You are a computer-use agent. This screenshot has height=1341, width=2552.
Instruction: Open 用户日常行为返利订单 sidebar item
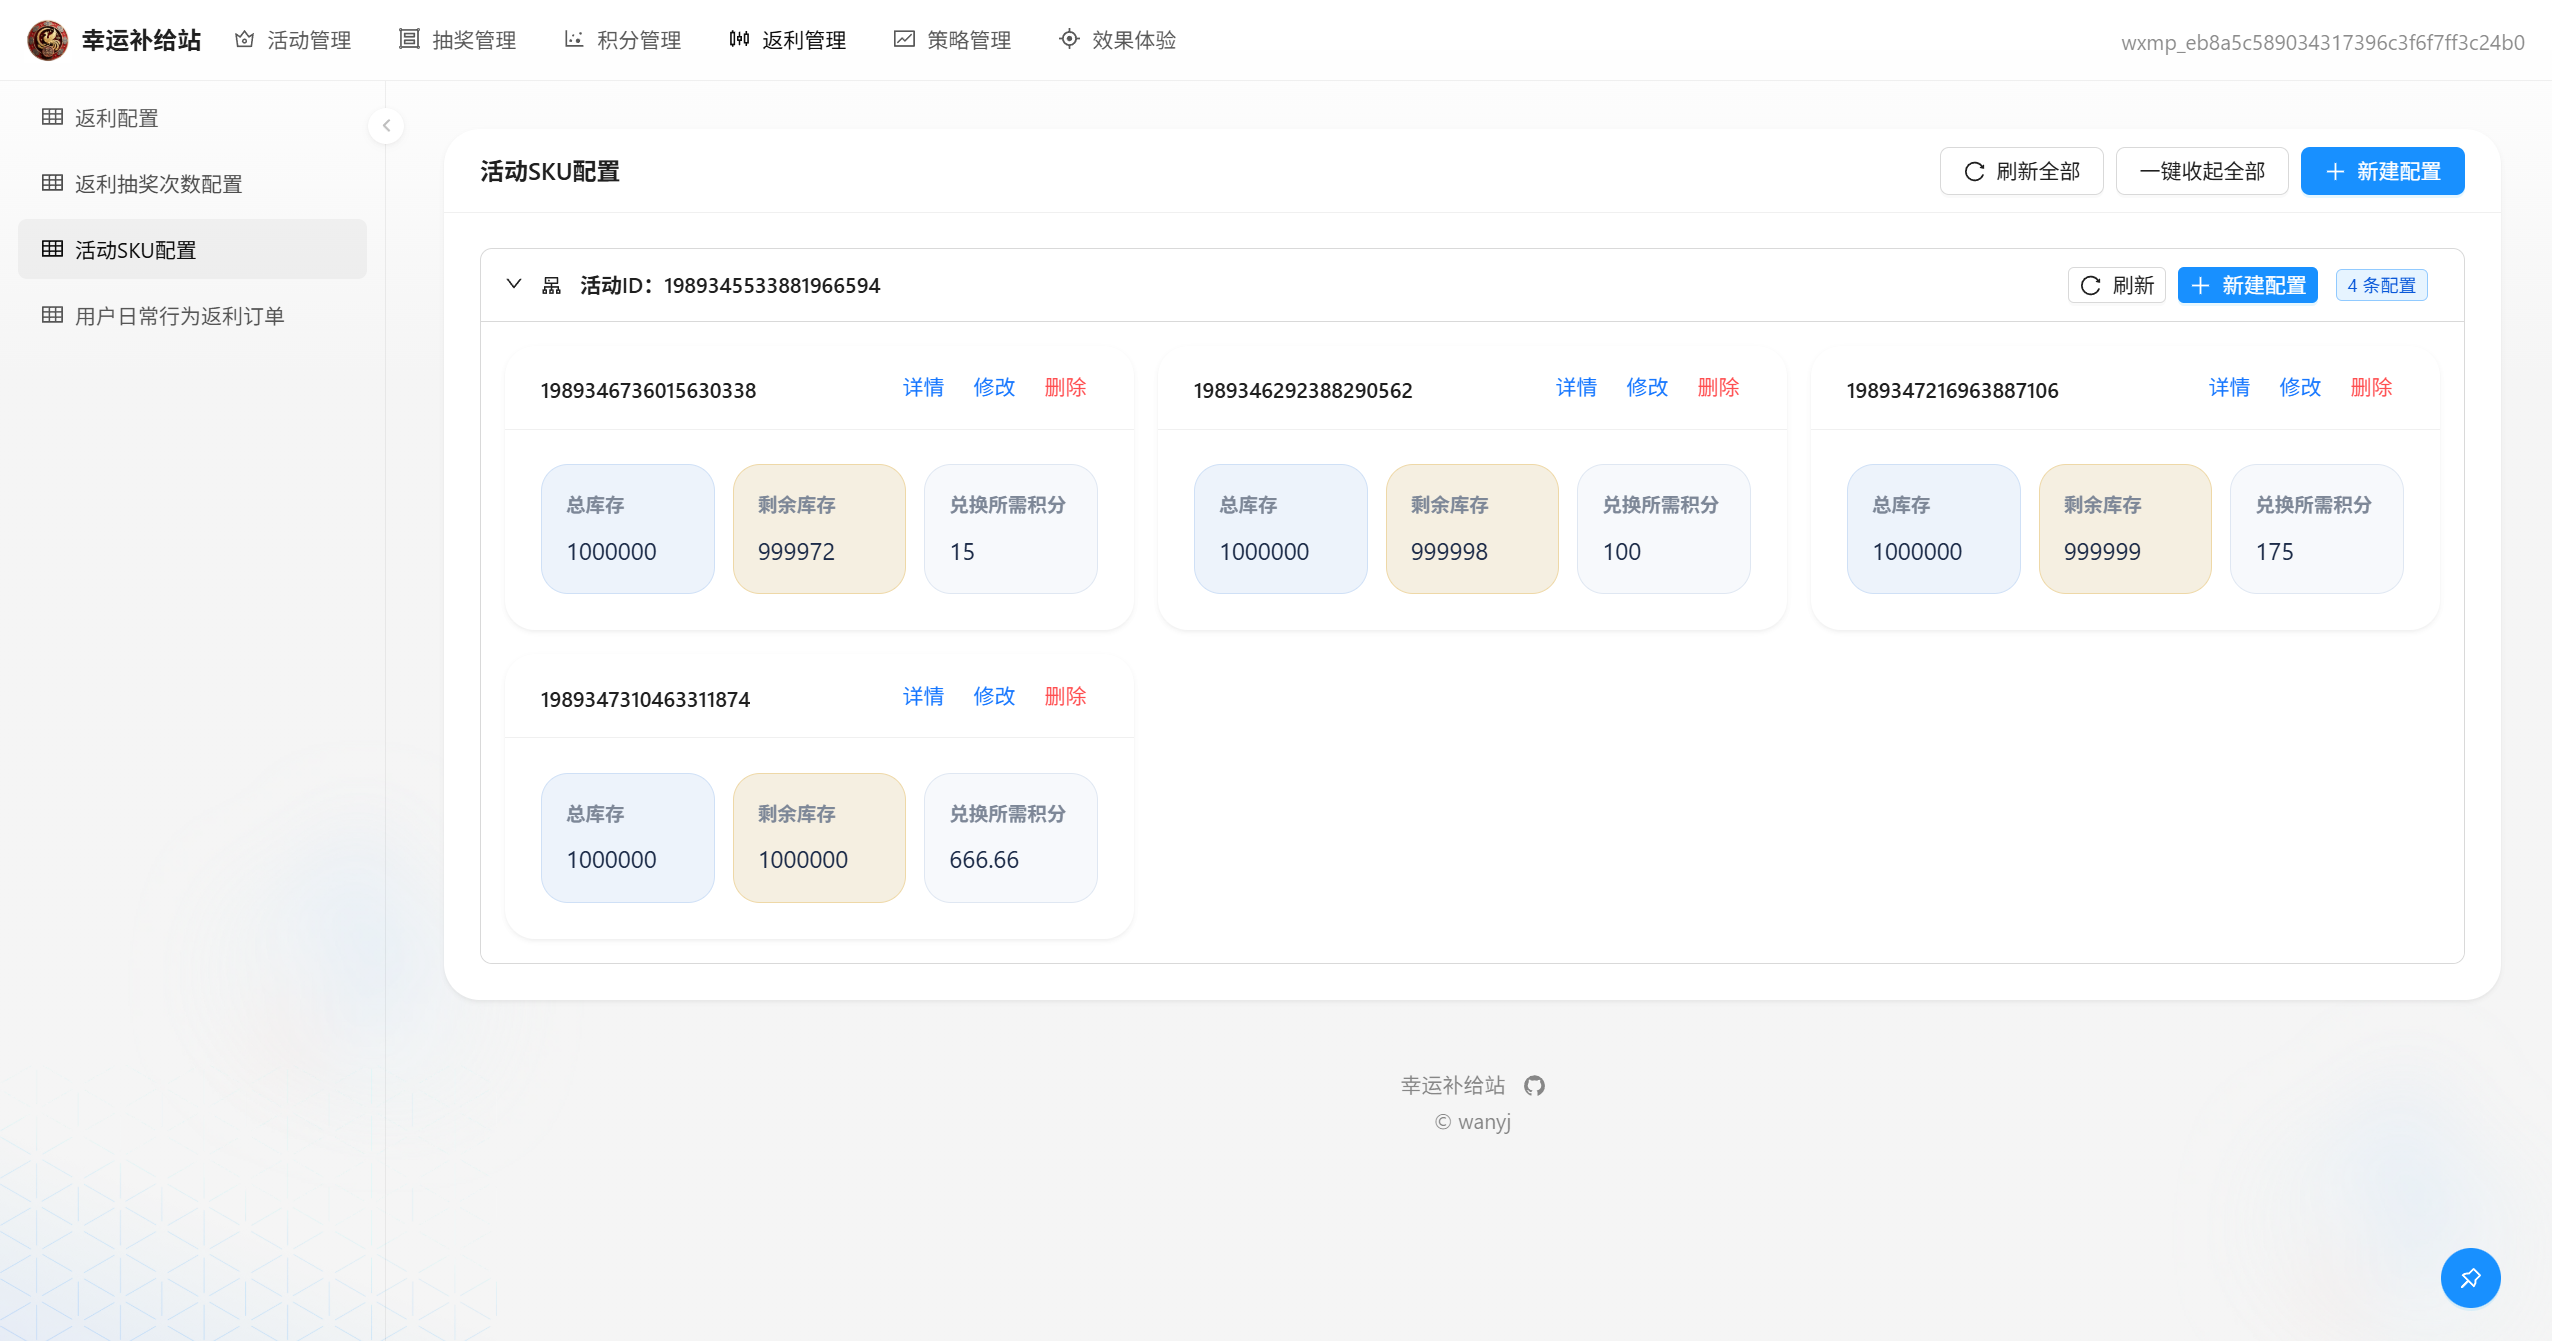[179, 316]
